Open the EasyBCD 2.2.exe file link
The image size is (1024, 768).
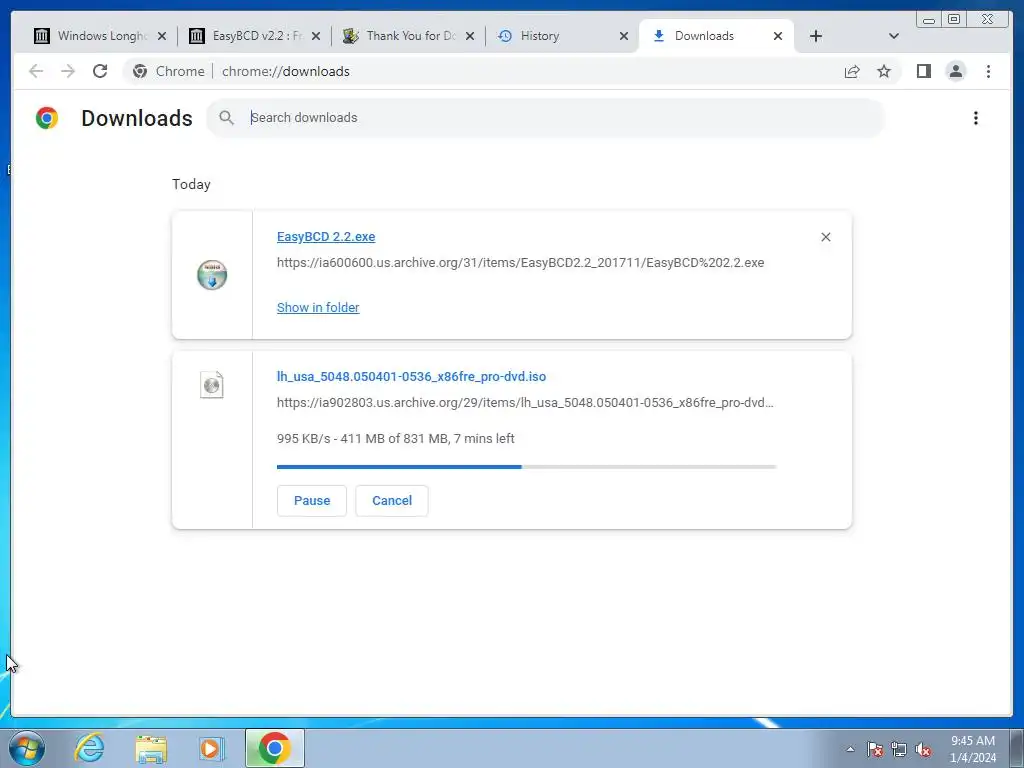(x=326, y=237)
